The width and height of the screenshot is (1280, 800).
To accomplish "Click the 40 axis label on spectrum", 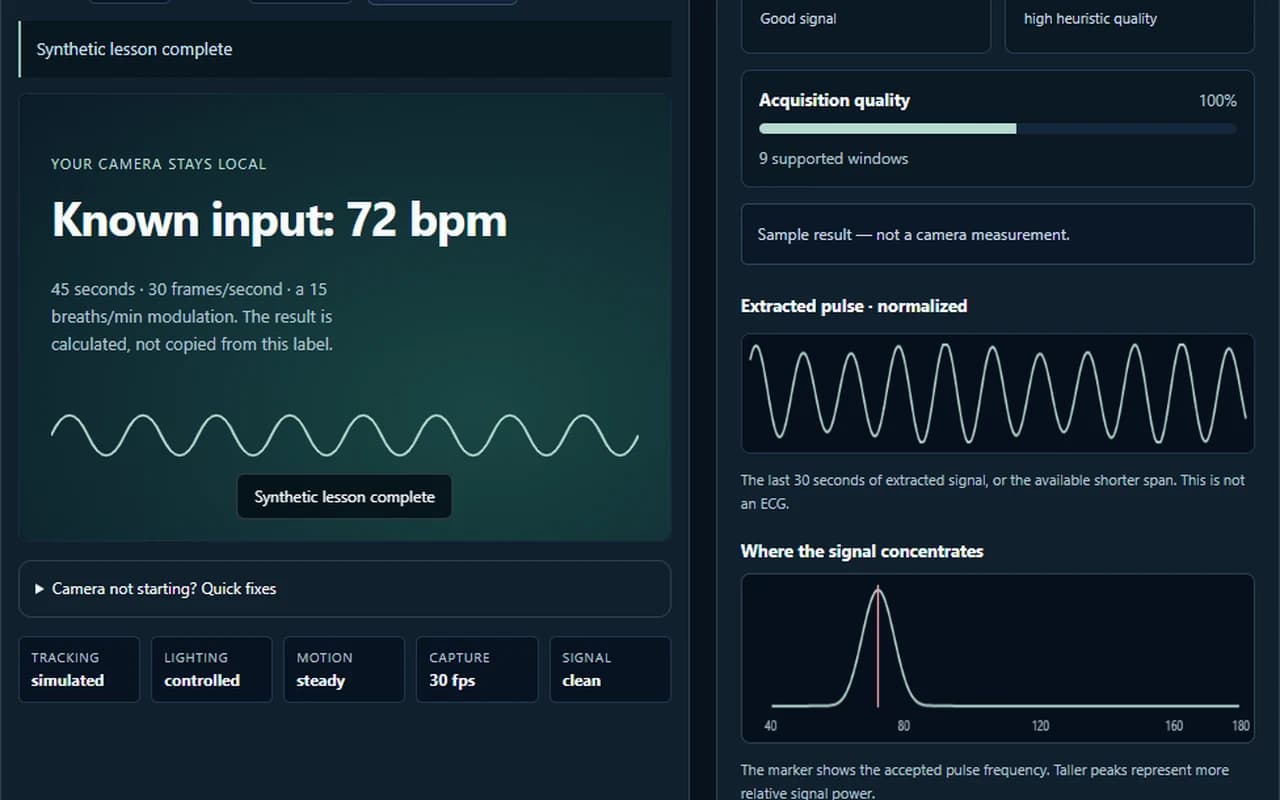I will 770,726.
